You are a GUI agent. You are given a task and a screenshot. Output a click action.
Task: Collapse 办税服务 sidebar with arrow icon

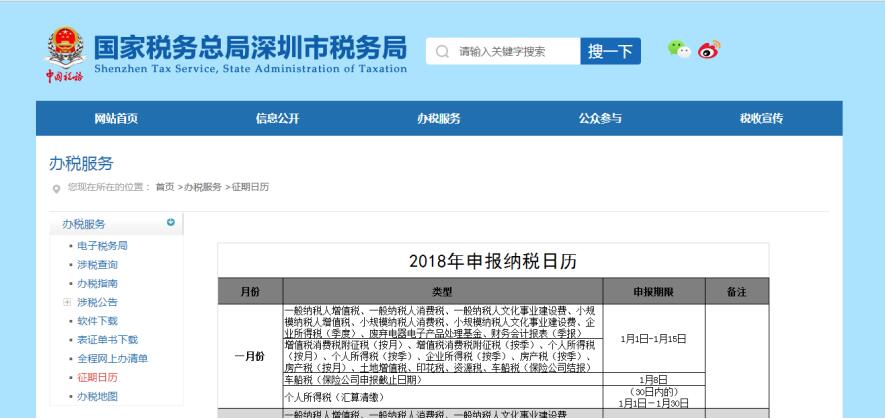click(x=171, y=222)
